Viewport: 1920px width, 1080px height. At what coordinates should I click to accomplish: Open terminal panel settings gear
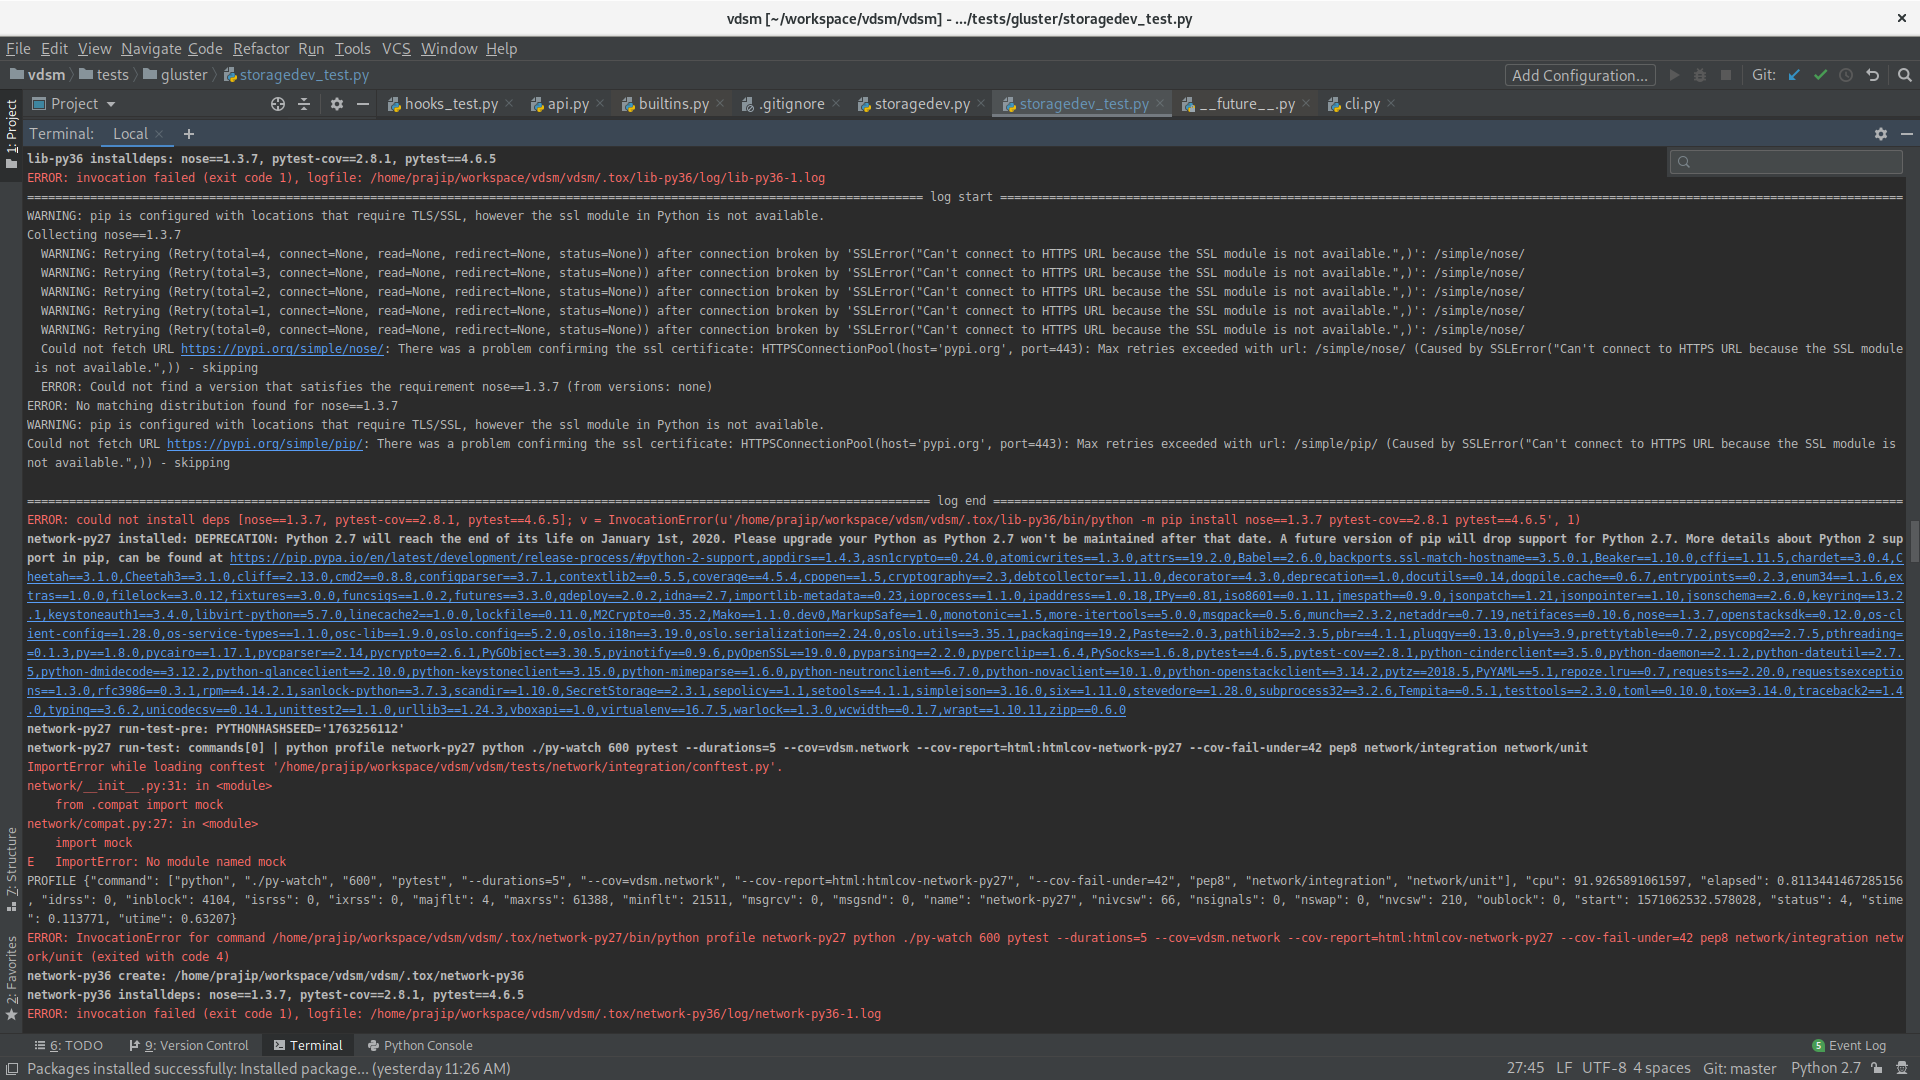(x=1880, y=134)
